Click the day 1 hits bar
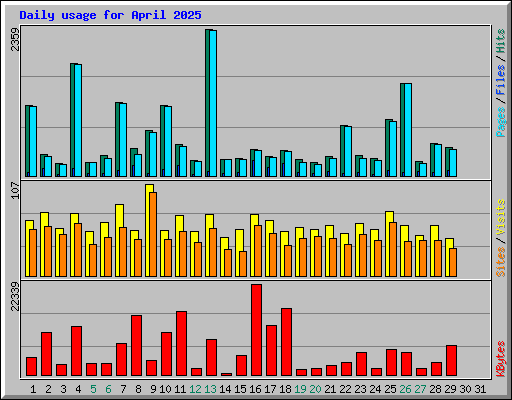This screenshot has width=512, height=400. tap(27, 141)
